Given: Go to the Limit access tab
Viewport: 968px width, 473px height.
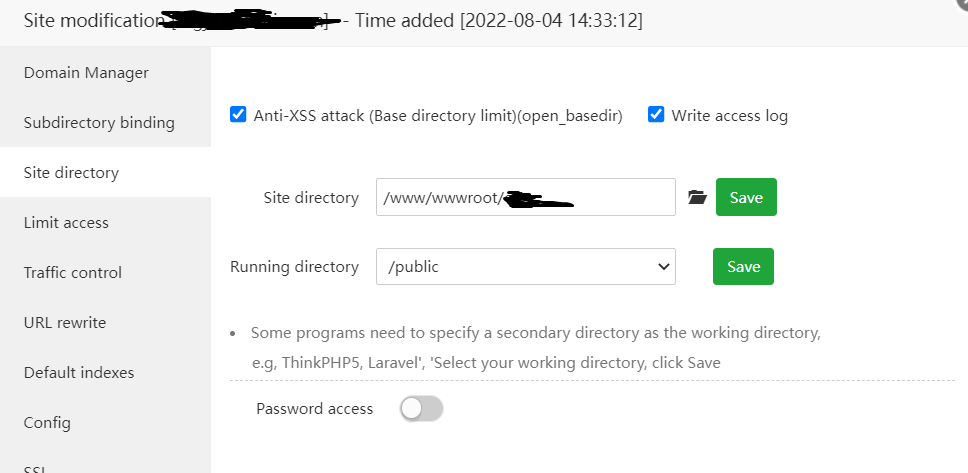Looking at the screenshot, I should click(x=66, y=223).
